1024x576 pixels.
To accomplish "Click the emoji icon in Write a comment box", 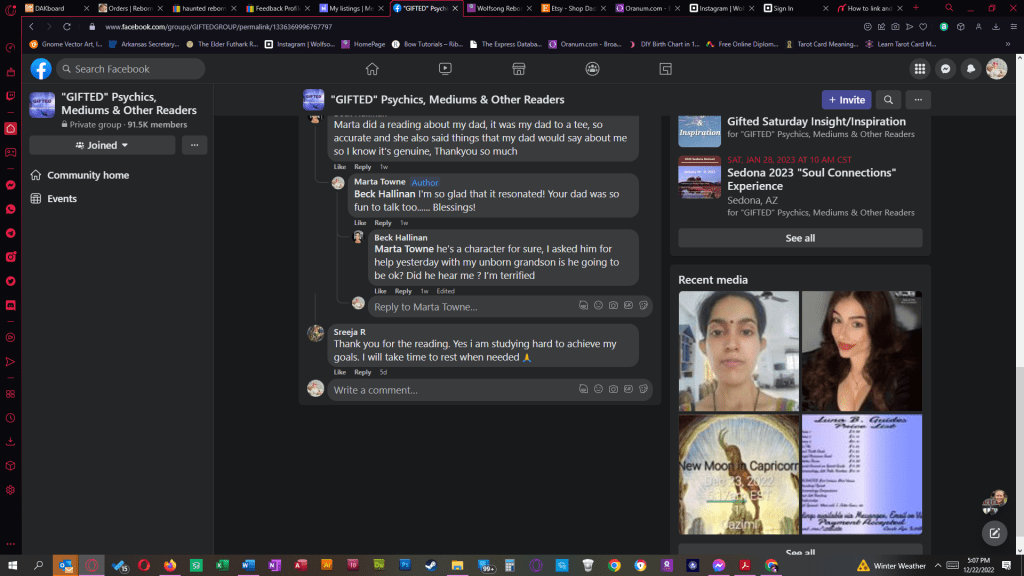I will point(598,390).
